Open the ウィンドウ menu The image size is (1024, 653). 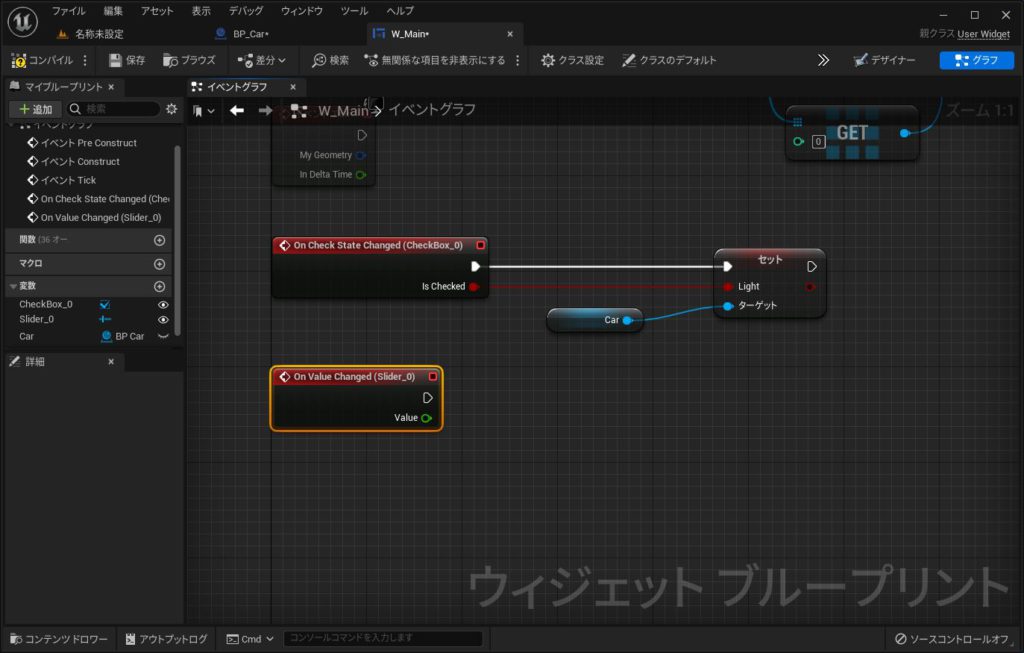pyautogui.click(x=302, y=11)
